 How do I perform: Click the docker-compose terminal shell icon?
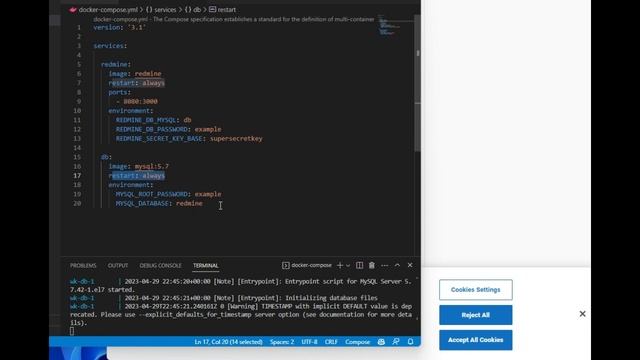pos(286,265)
